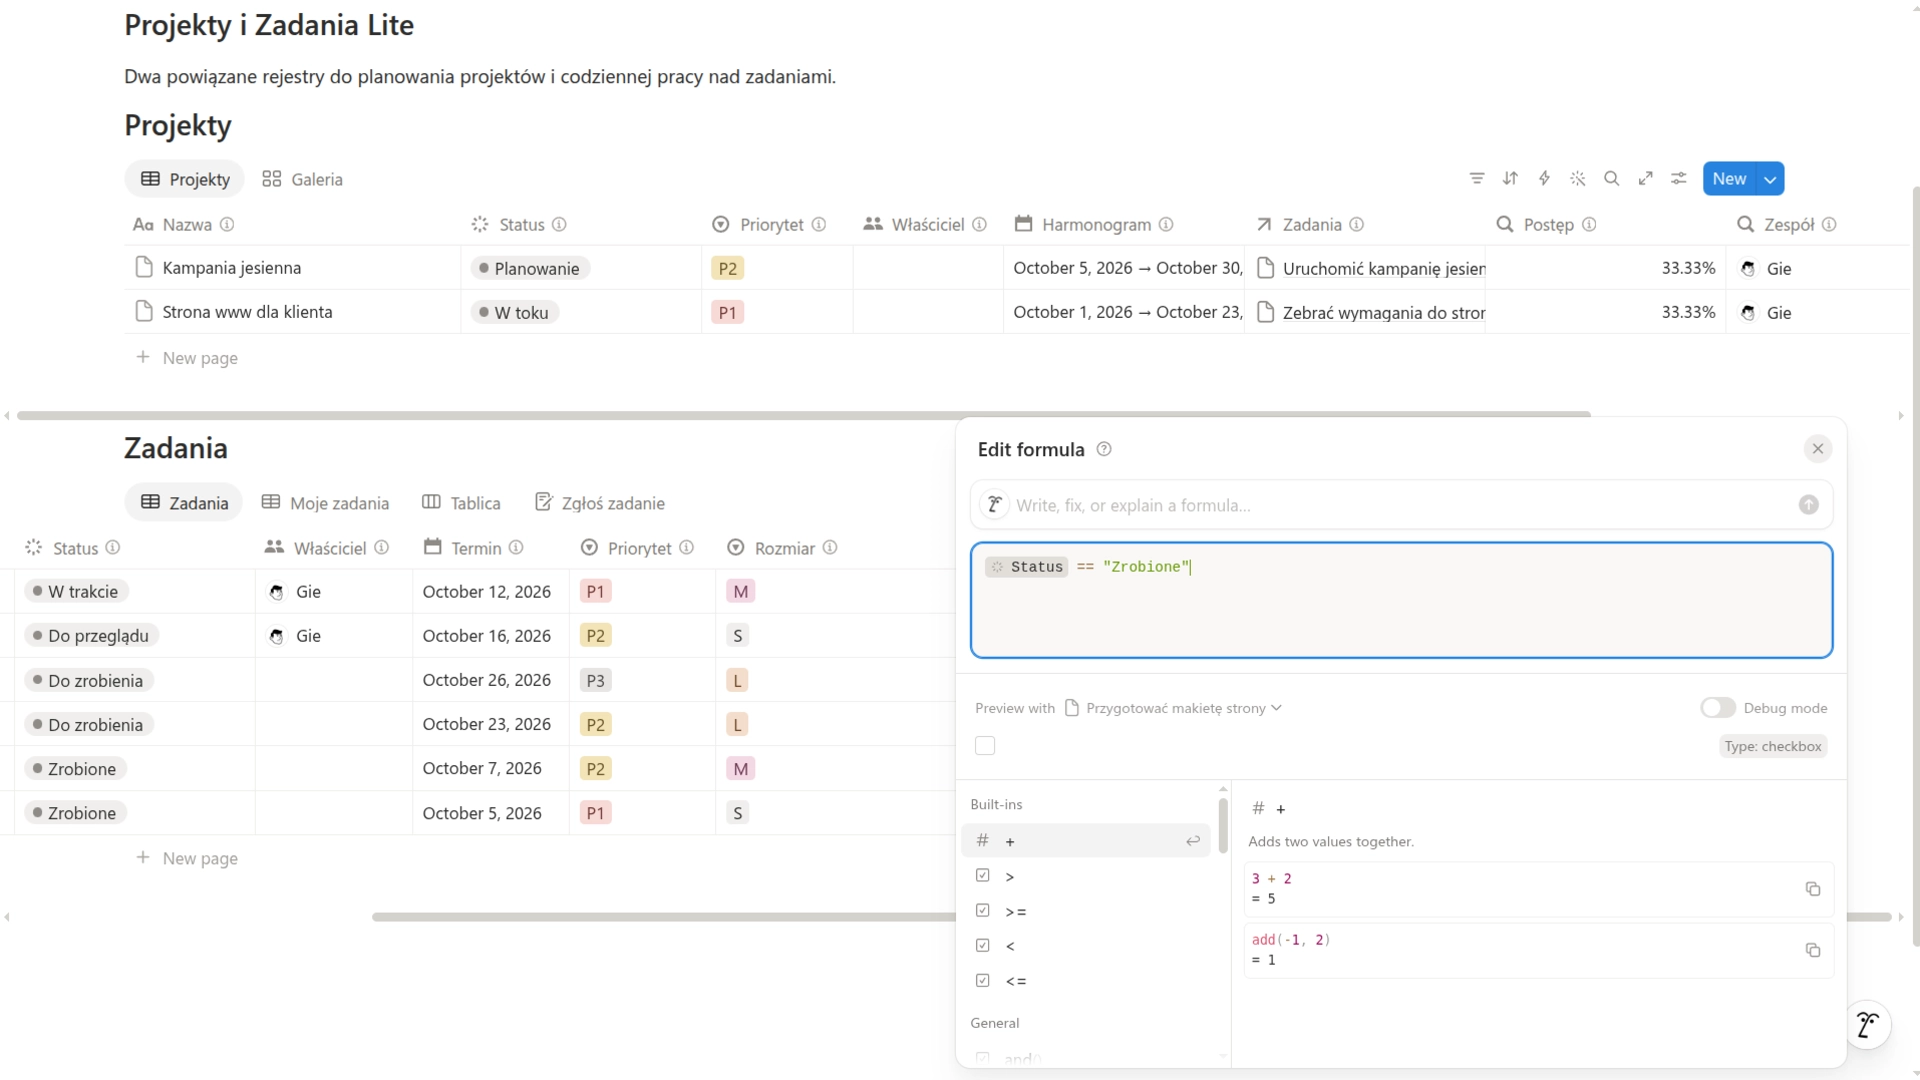Open view settings sliders icon
The width and height of the screenshot is (1920, 1080).
[x=1679, y=179]
